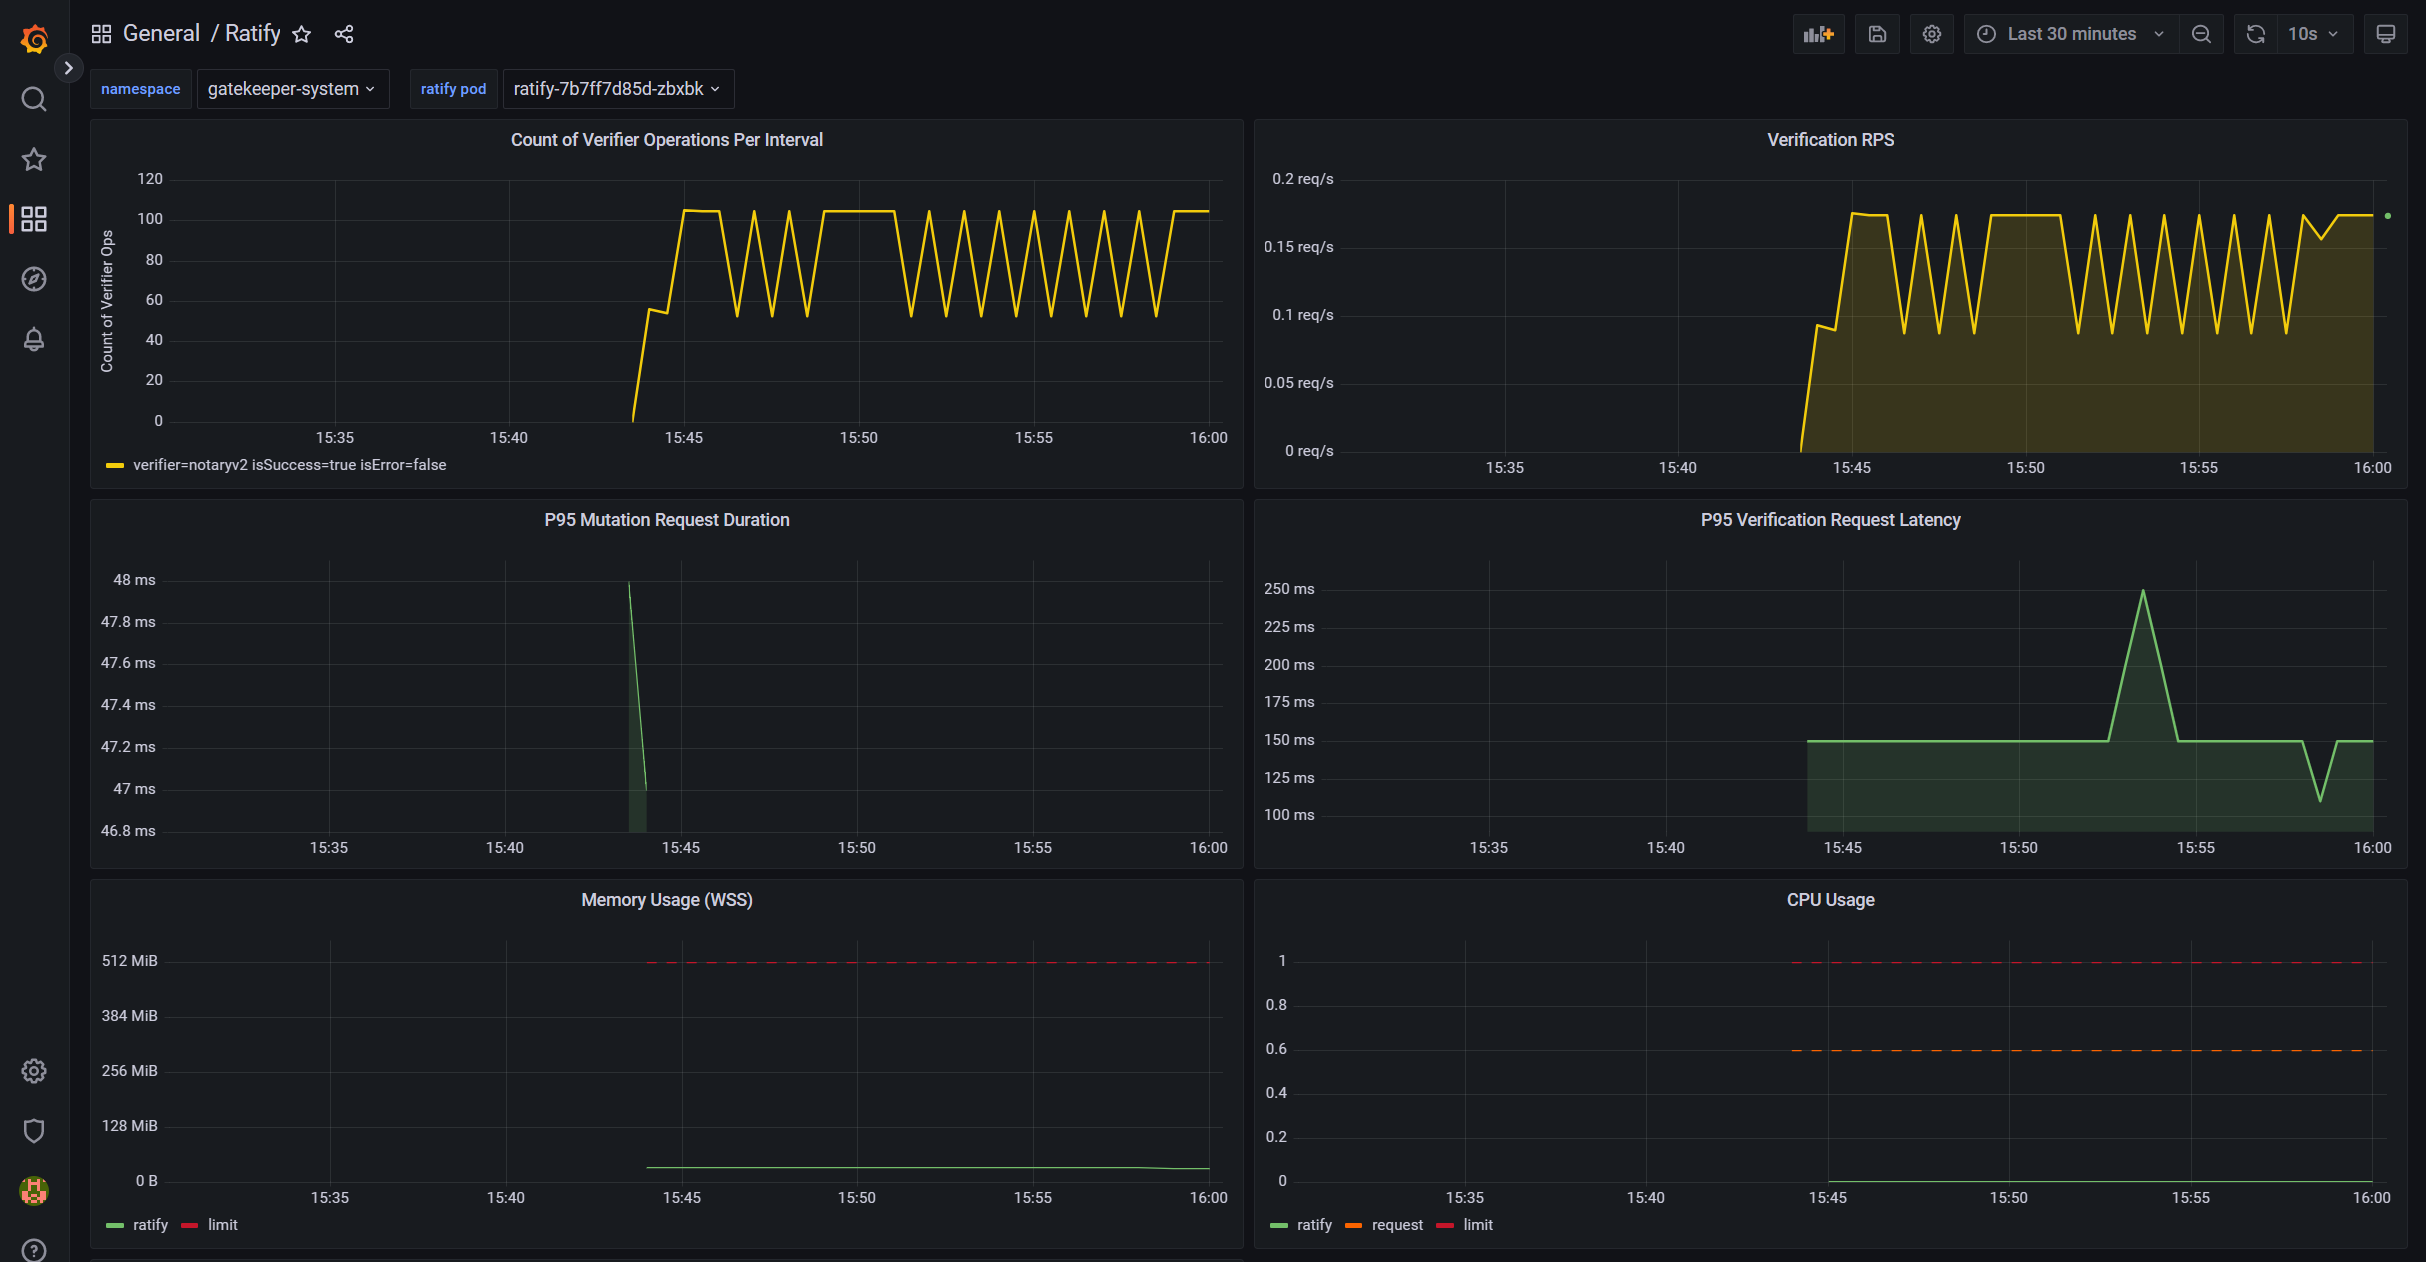Open the Explore compass icon
2426x1262 pixels.
click(x=34, y=279)
